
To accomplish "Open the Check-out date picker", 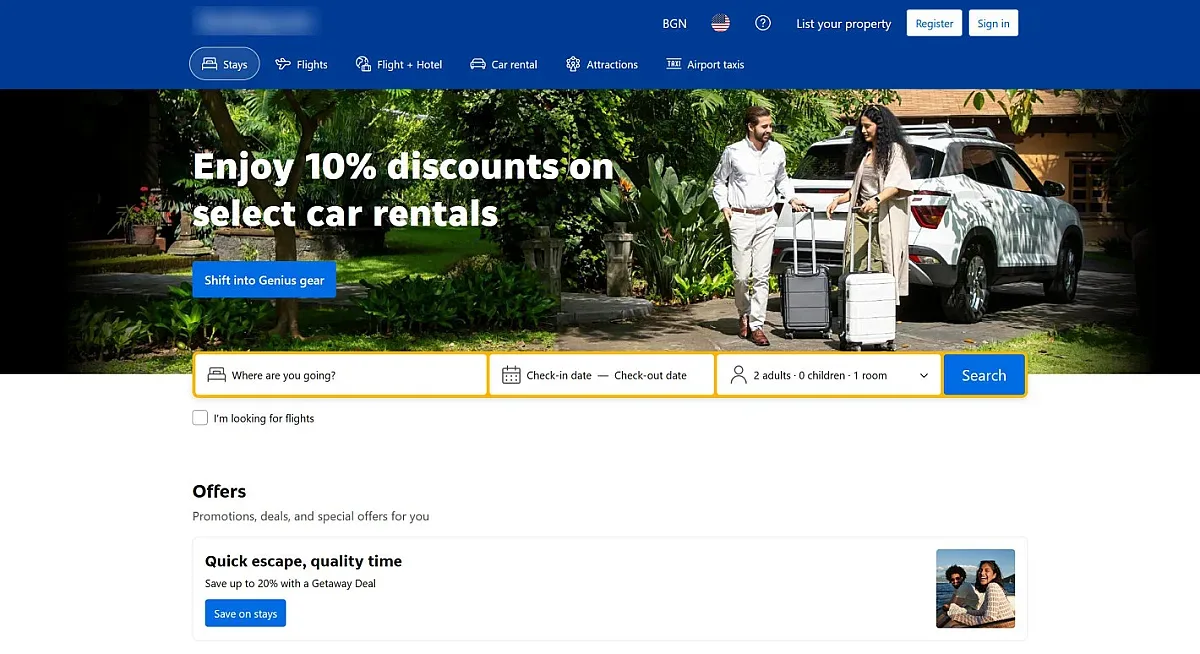I will pyautogui.click(x=650, y=375).
